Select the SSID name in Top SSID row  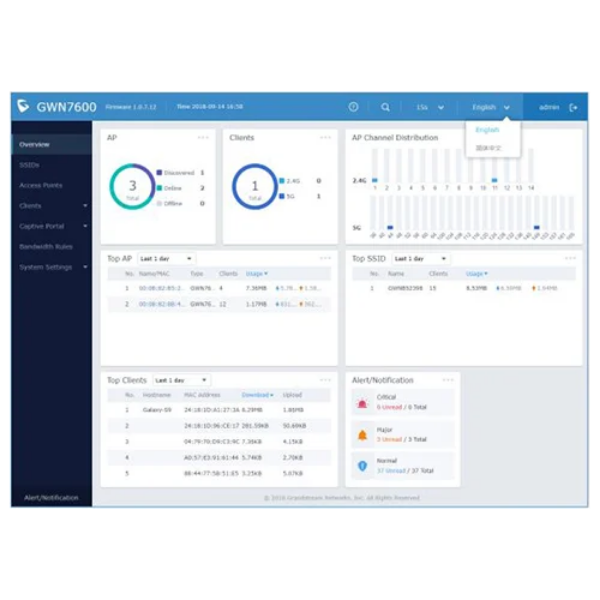(x=405, y=288)
